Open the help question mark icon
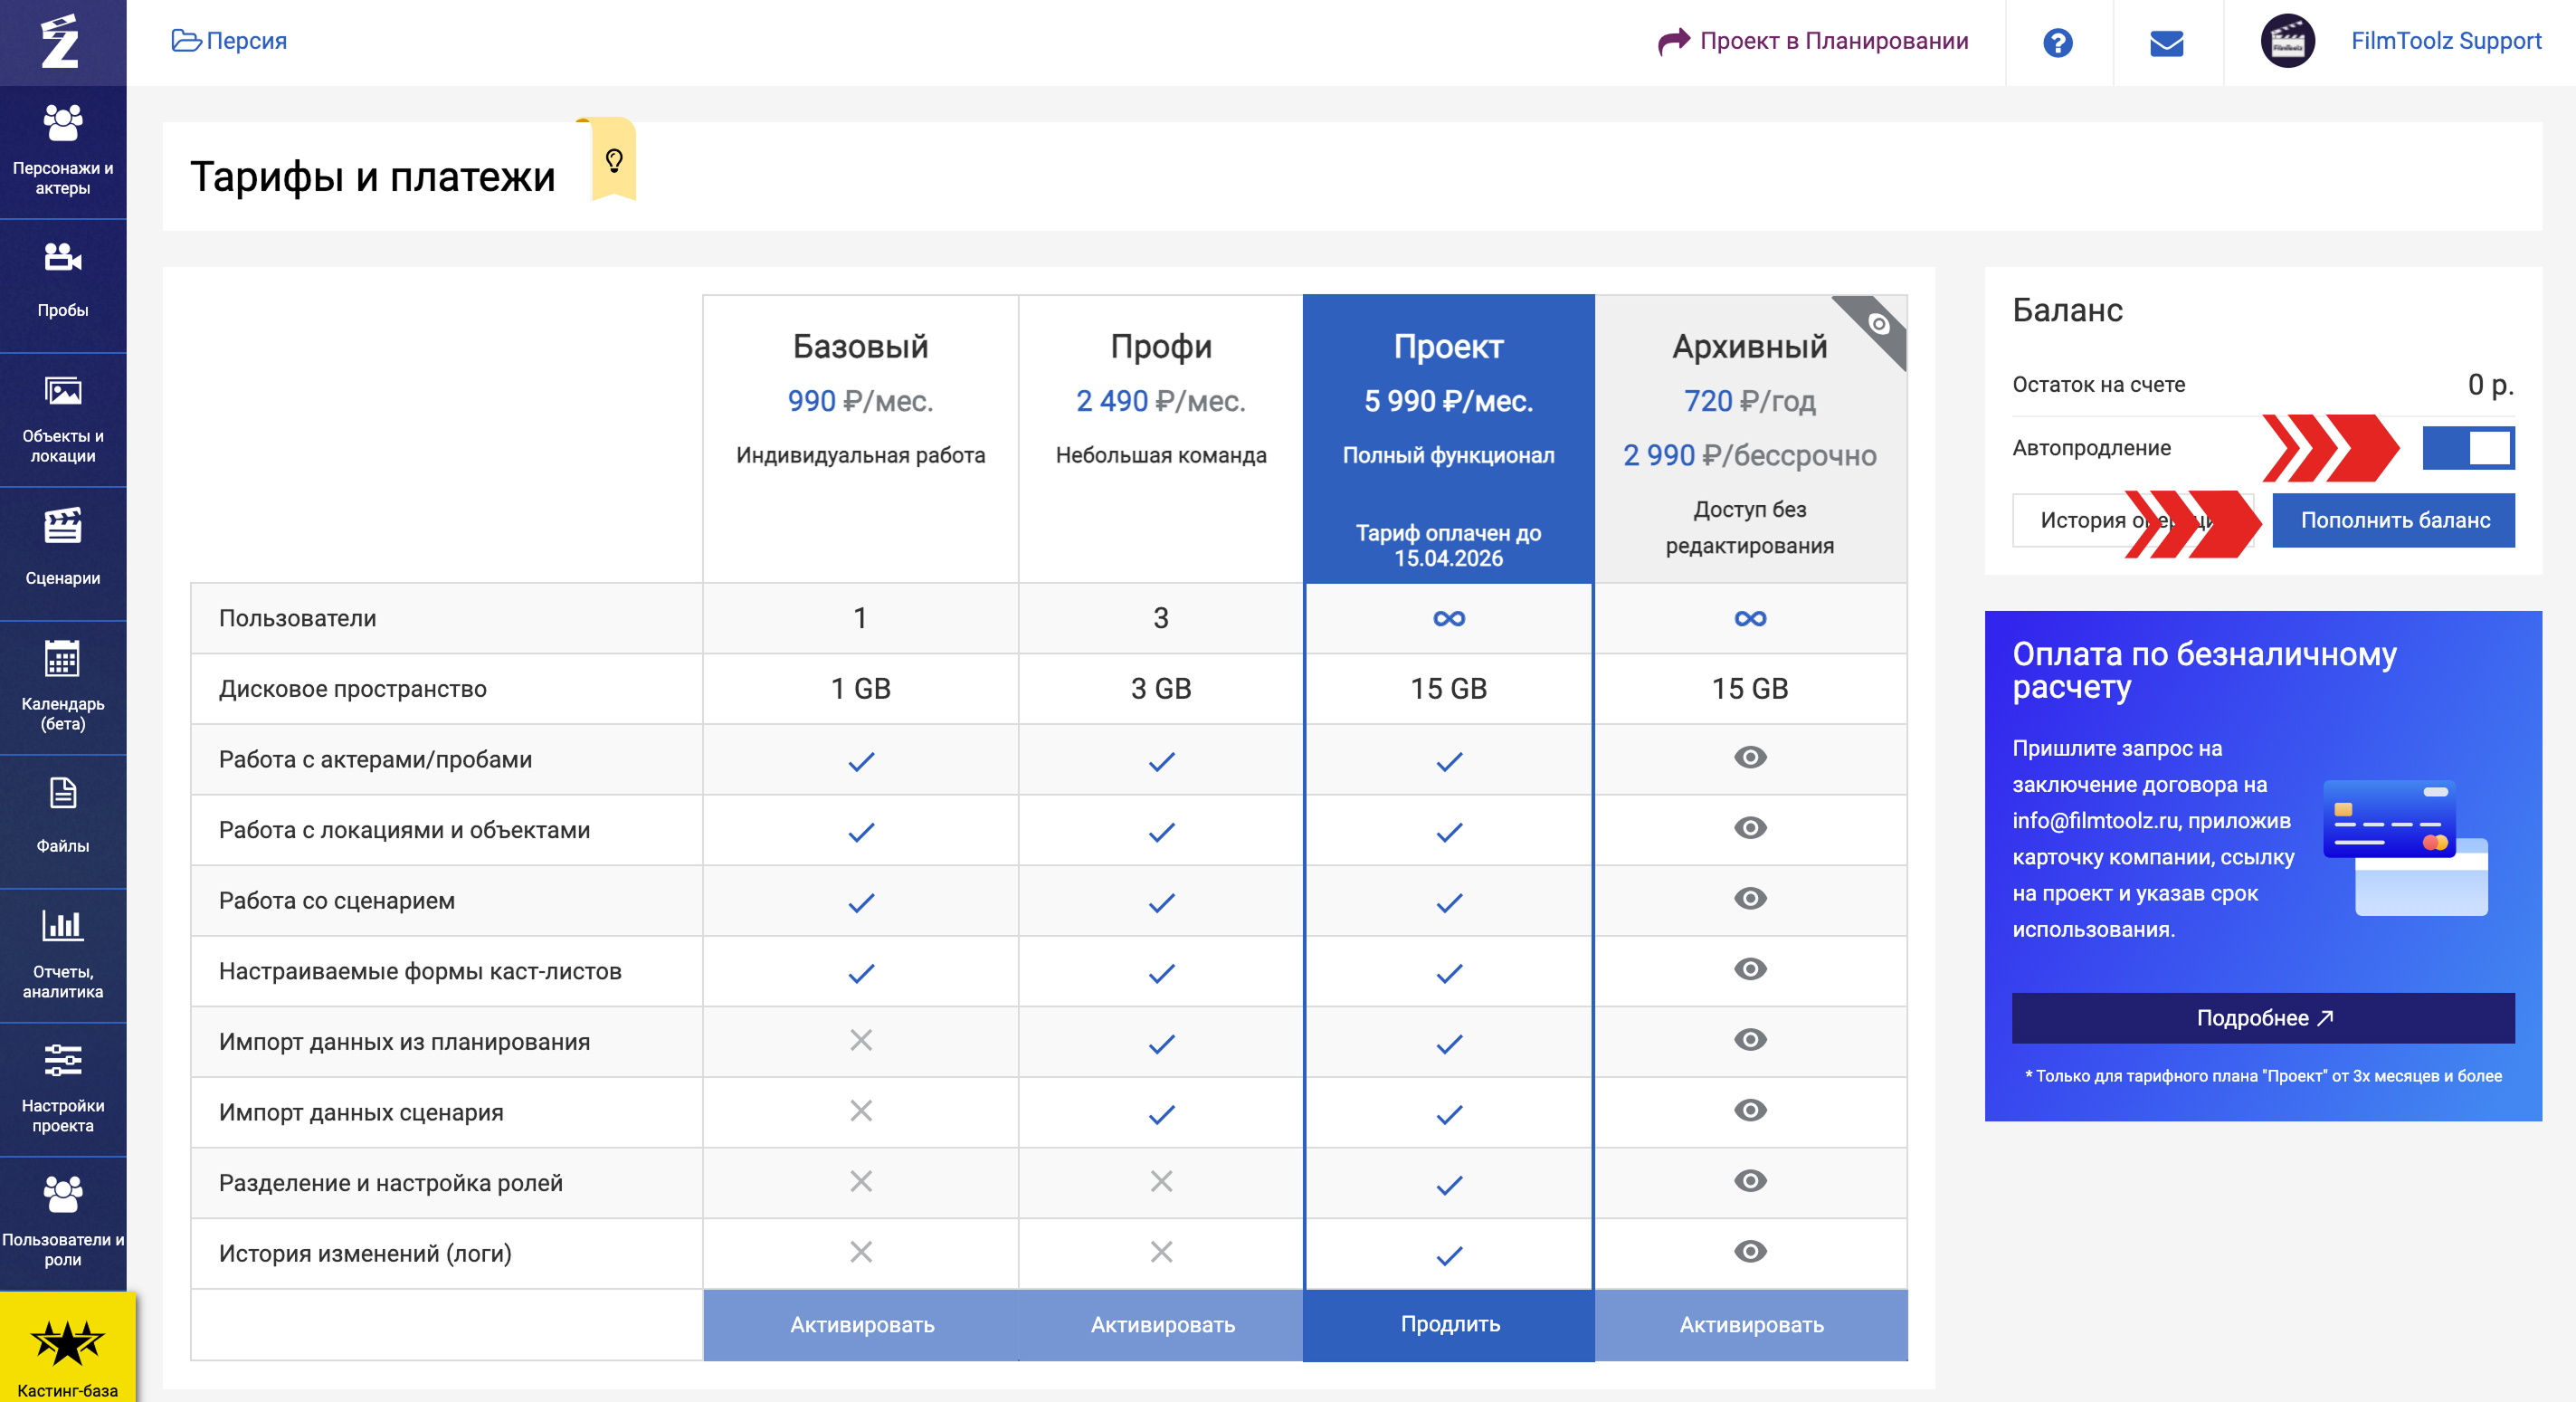 (x=2057, y=42)
